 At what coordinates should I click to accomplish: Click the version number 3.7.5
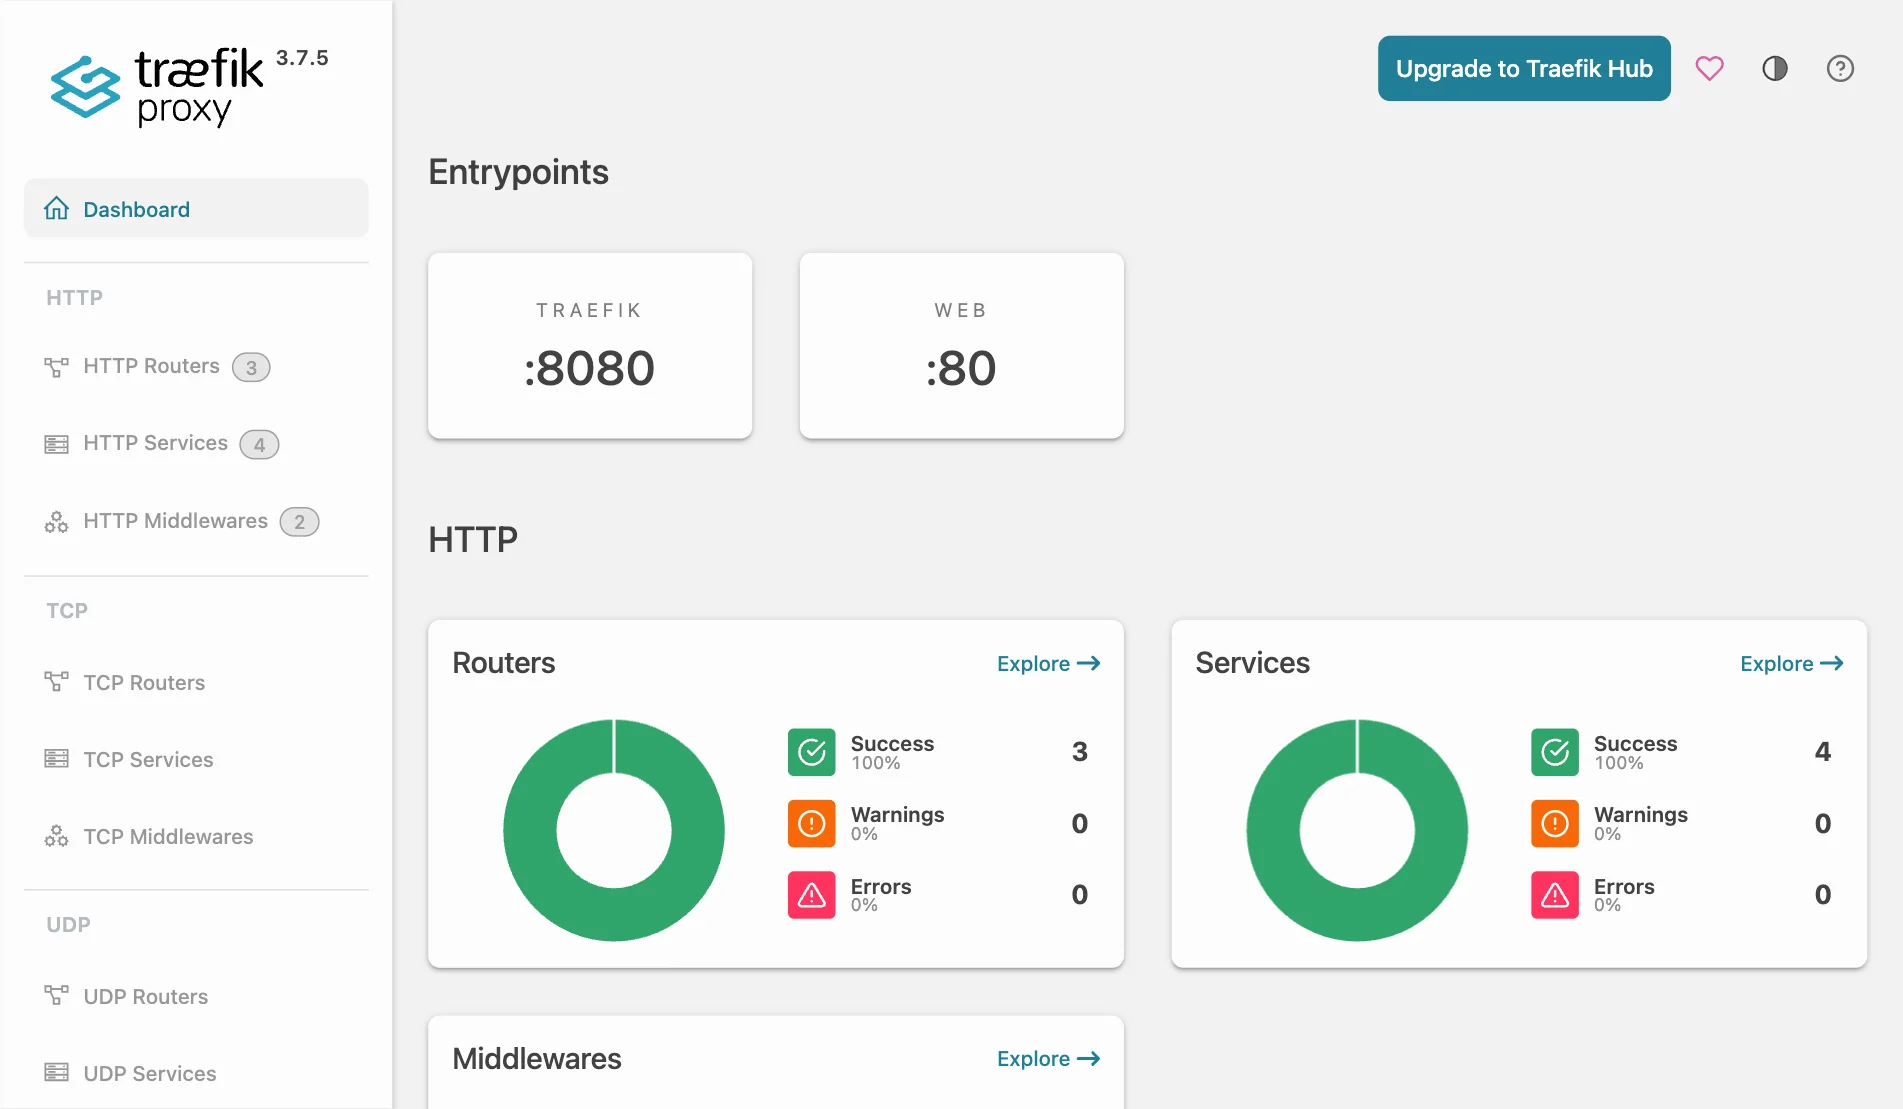point(302,58)
